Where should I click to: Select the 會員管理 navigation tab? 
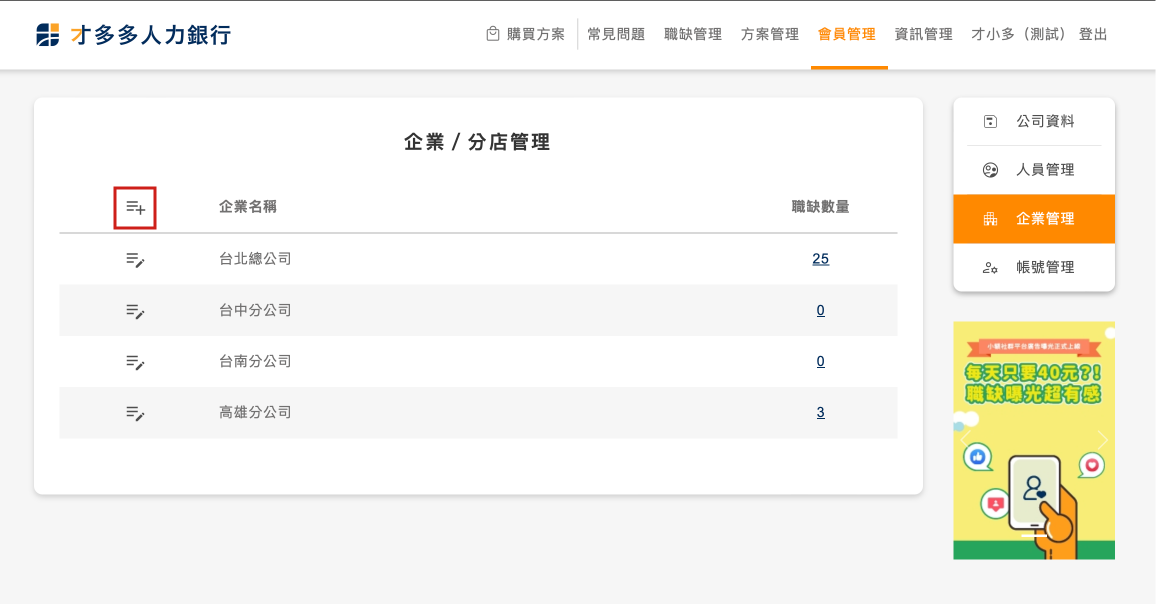(846, 34)
